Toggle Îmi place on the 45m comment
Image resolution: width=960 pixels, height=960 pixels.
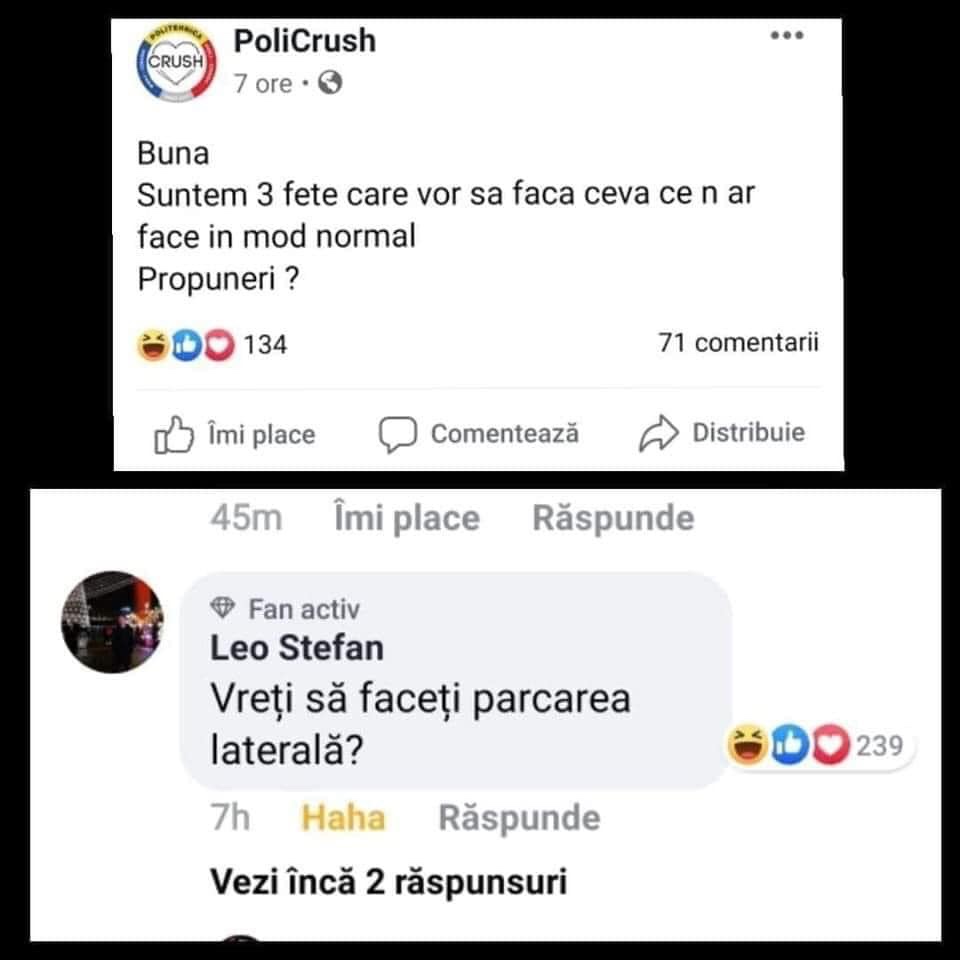pyautogui.click(x=406, y=518)
